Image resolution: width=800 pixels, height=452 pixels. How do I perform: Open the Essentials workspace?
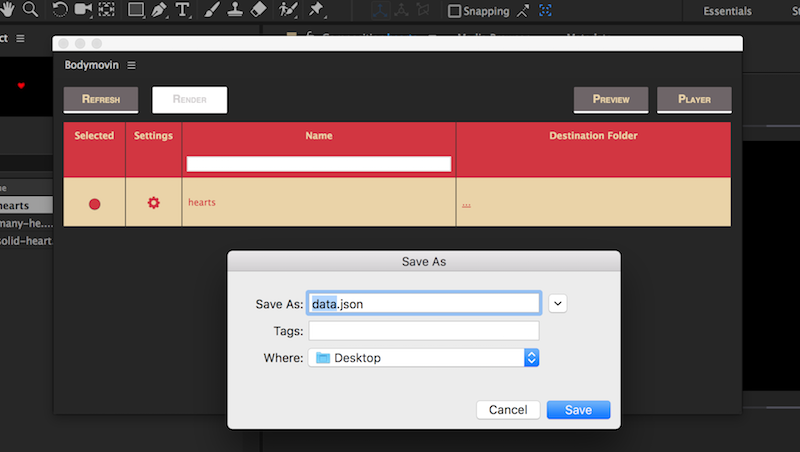tap(727, 11)
